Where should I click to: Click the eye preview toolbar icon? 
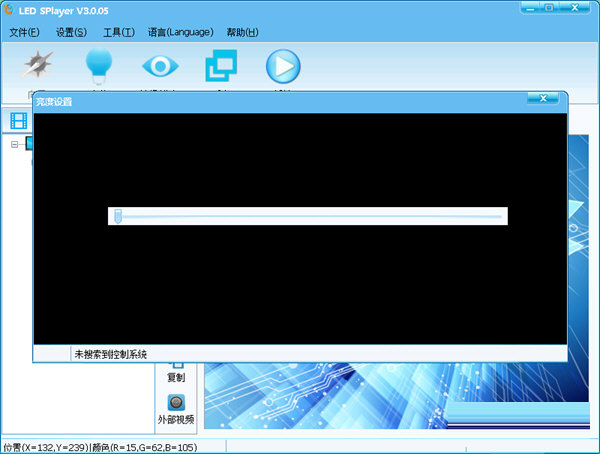click(158, 67)
